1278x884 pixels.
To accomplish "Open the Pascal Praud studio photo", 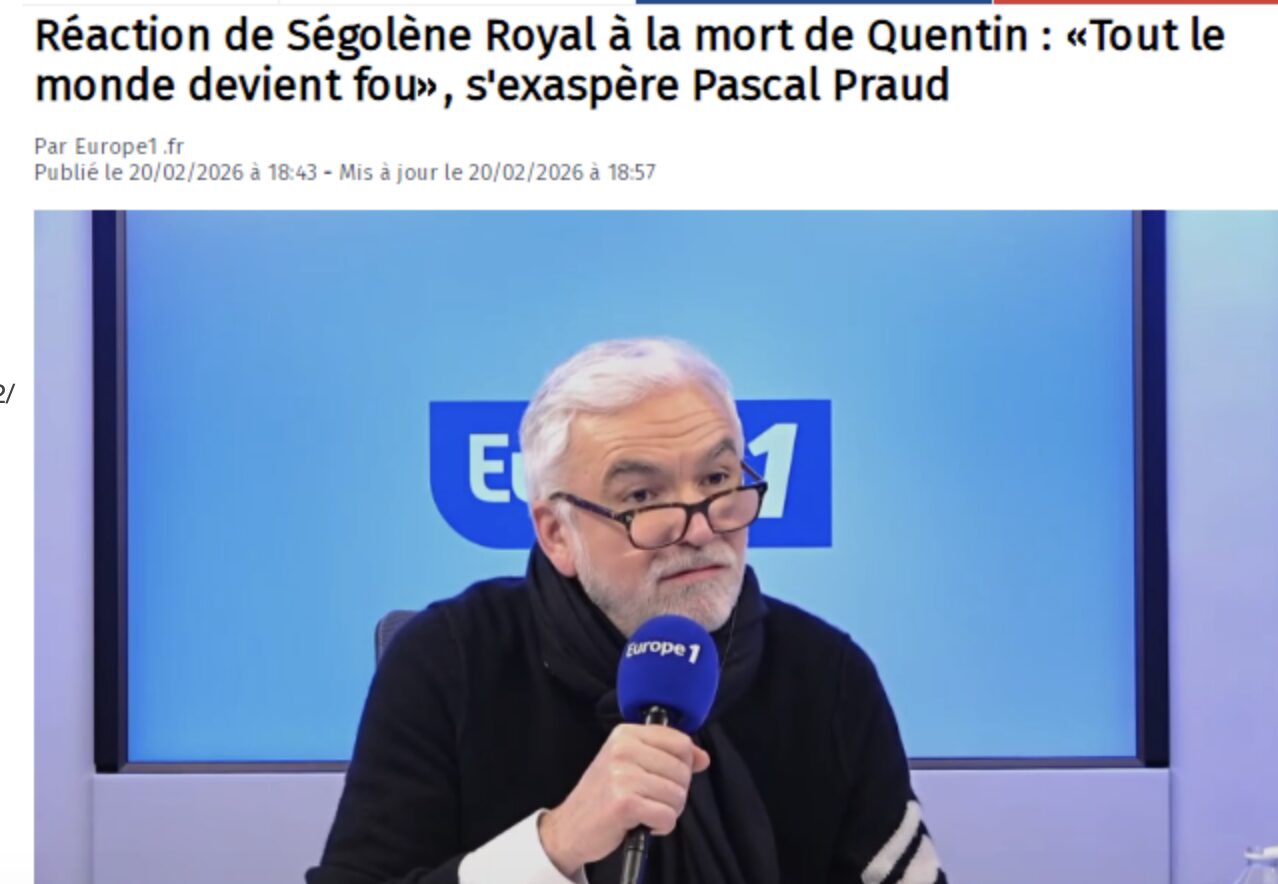I will (655, 547).
